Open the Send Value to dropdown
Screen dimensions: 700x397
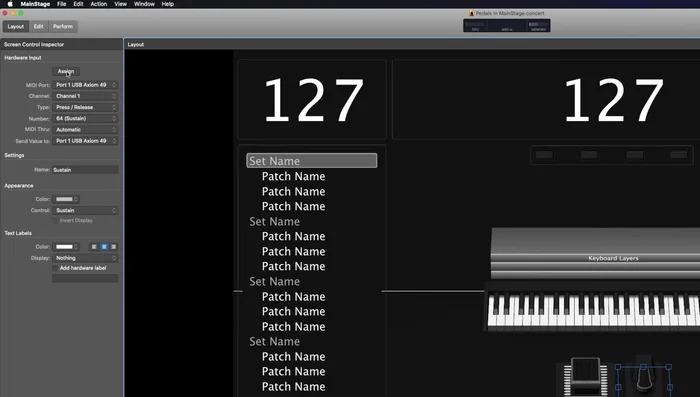[85, 141]
